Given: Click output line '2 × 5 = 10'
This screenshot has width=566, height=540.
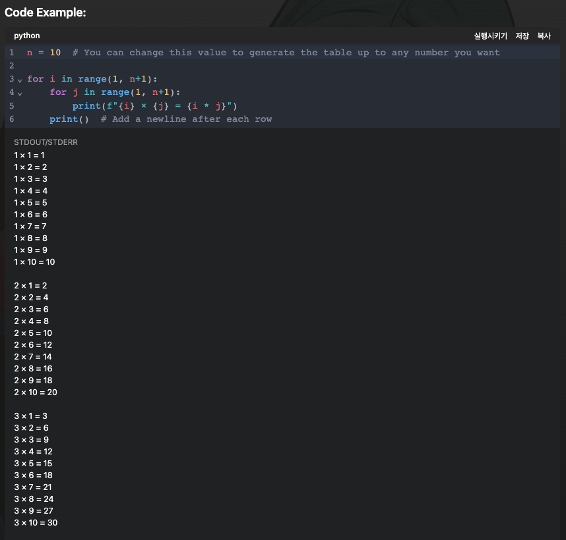Looking at the screenshot, I should click(x=33, y=333).
